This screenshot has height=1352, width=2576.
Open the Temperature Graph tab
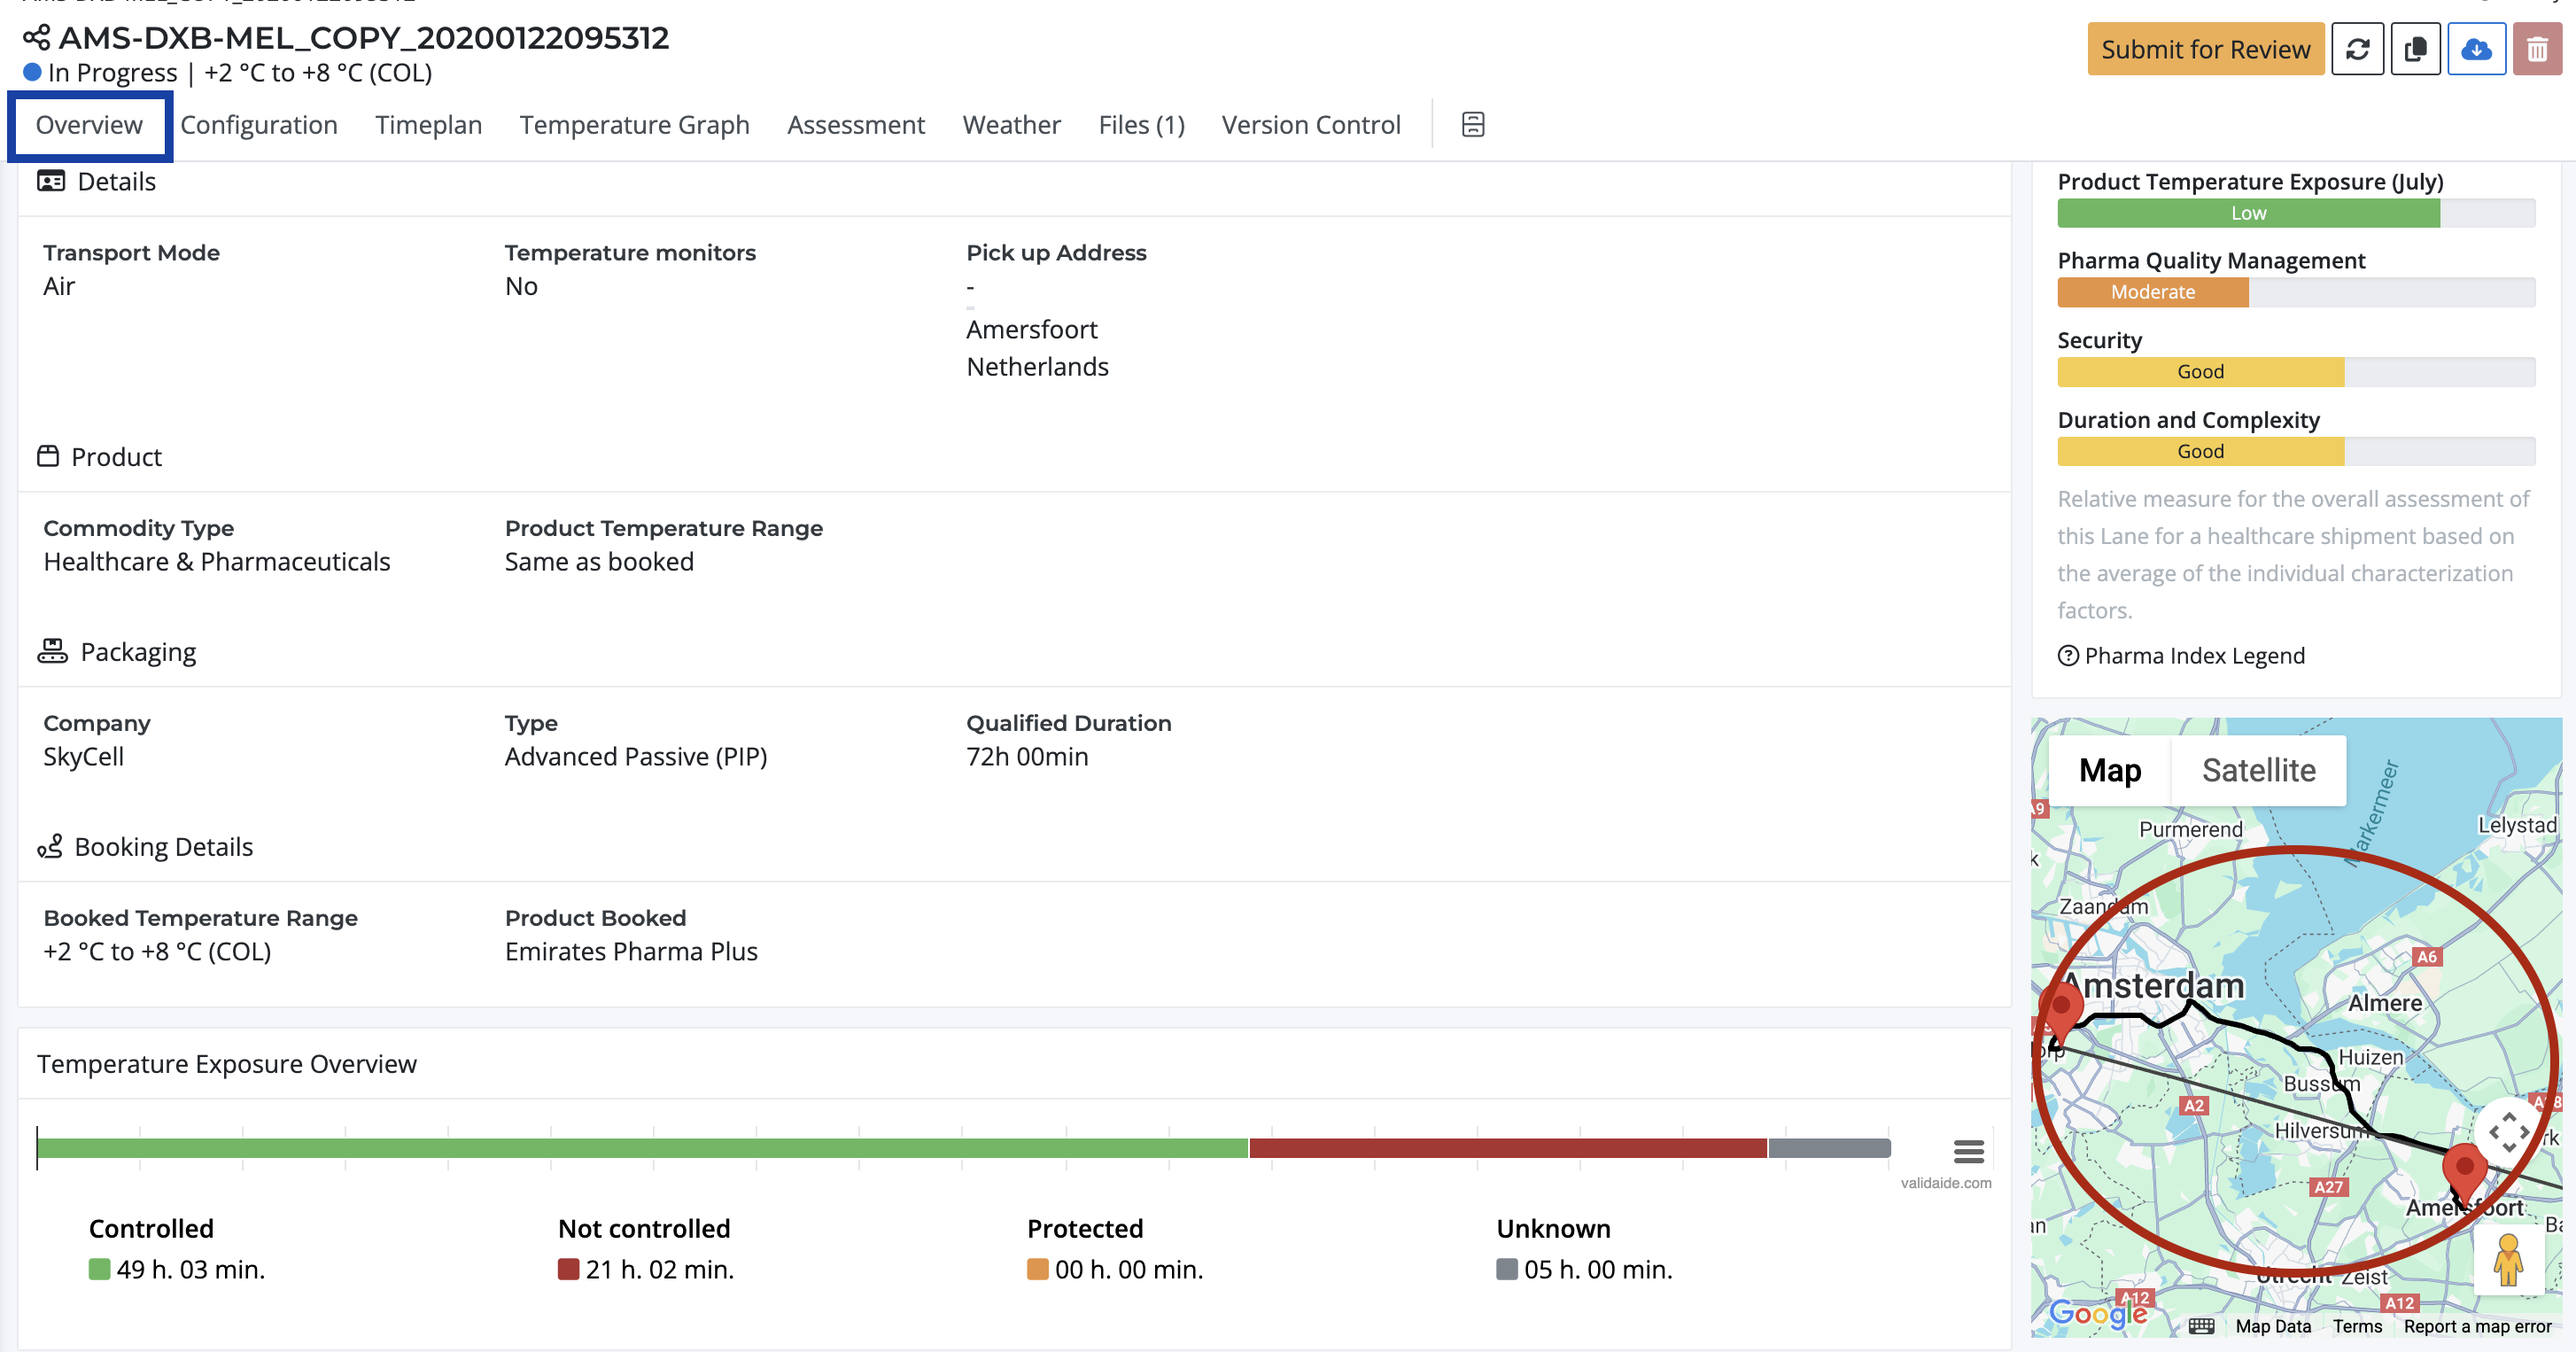point(634,125)
